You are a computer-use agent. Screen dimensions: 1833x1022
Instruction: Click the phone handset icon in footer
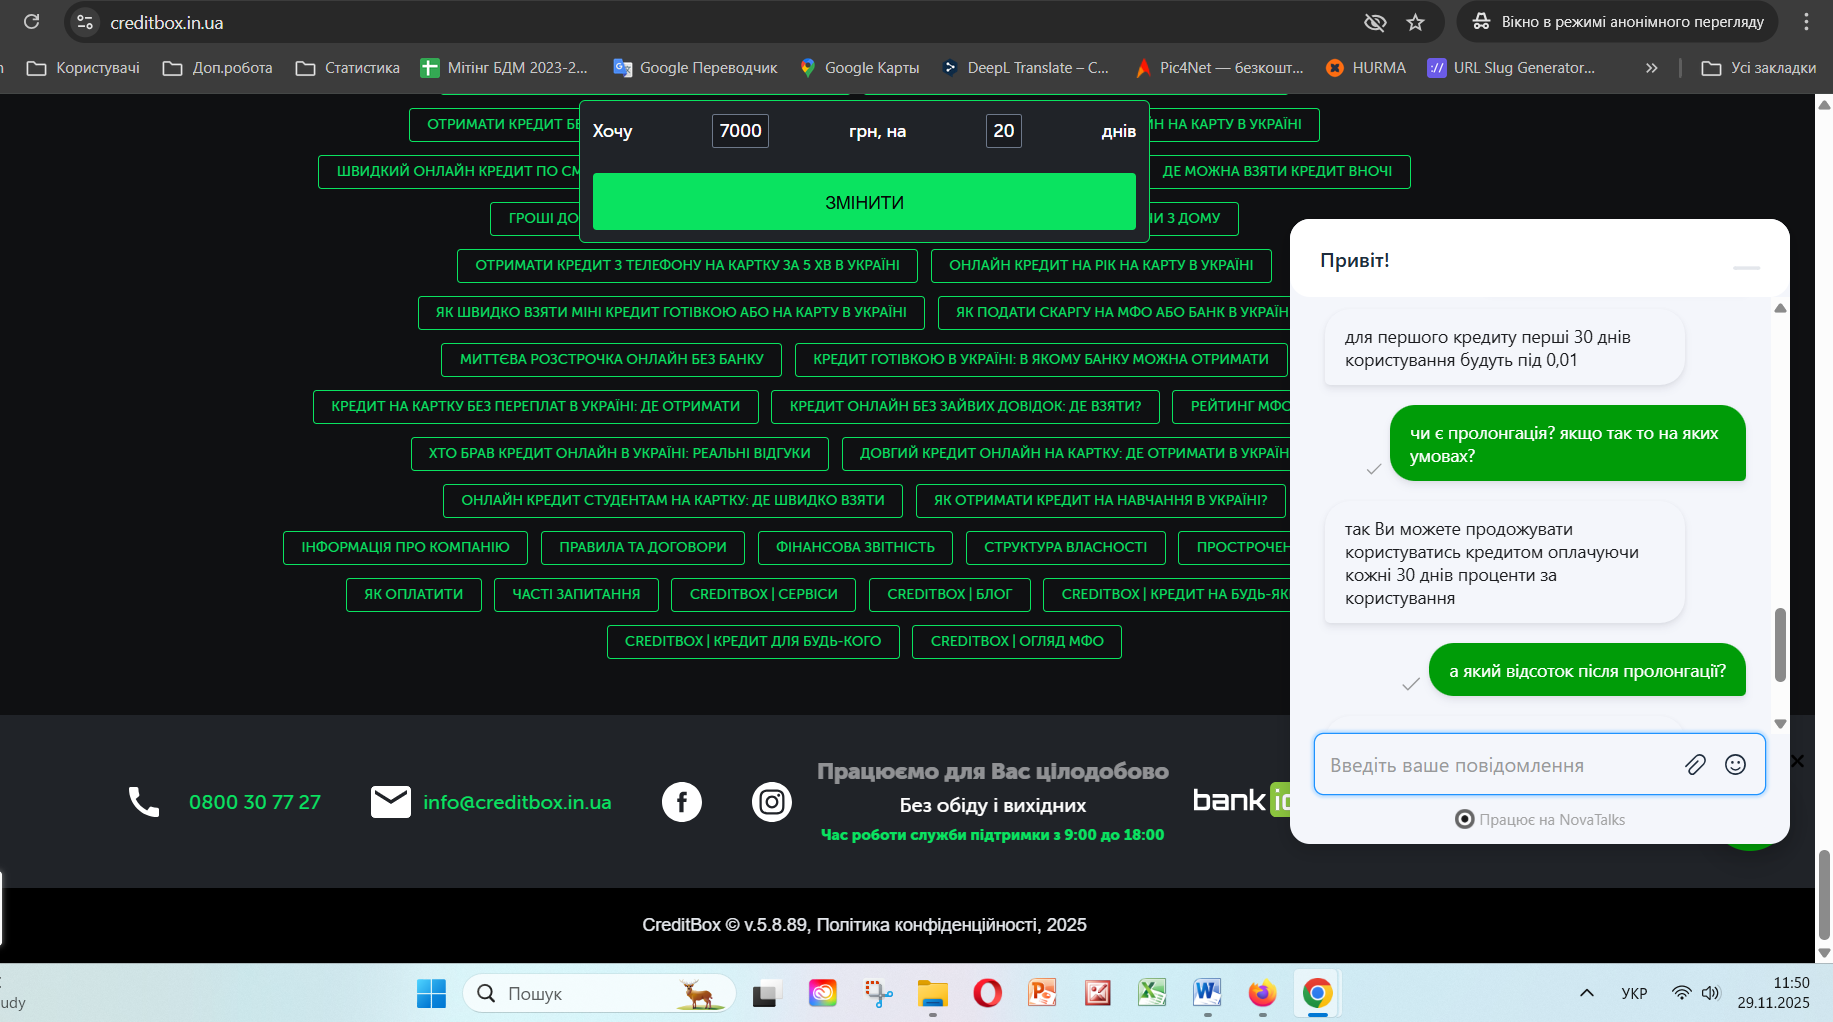(144, 802)
